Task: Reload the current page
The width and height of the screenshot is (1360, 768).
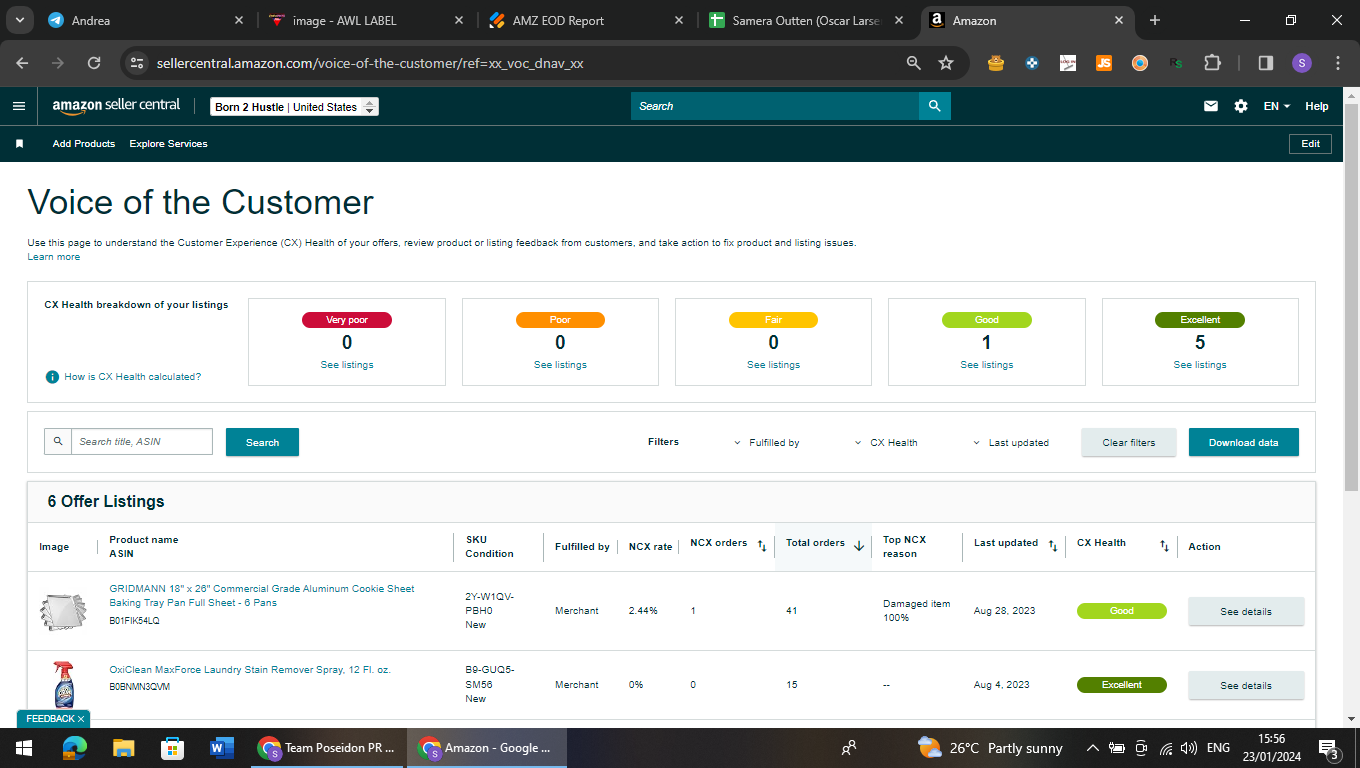Action: click(x=94, y=63)
